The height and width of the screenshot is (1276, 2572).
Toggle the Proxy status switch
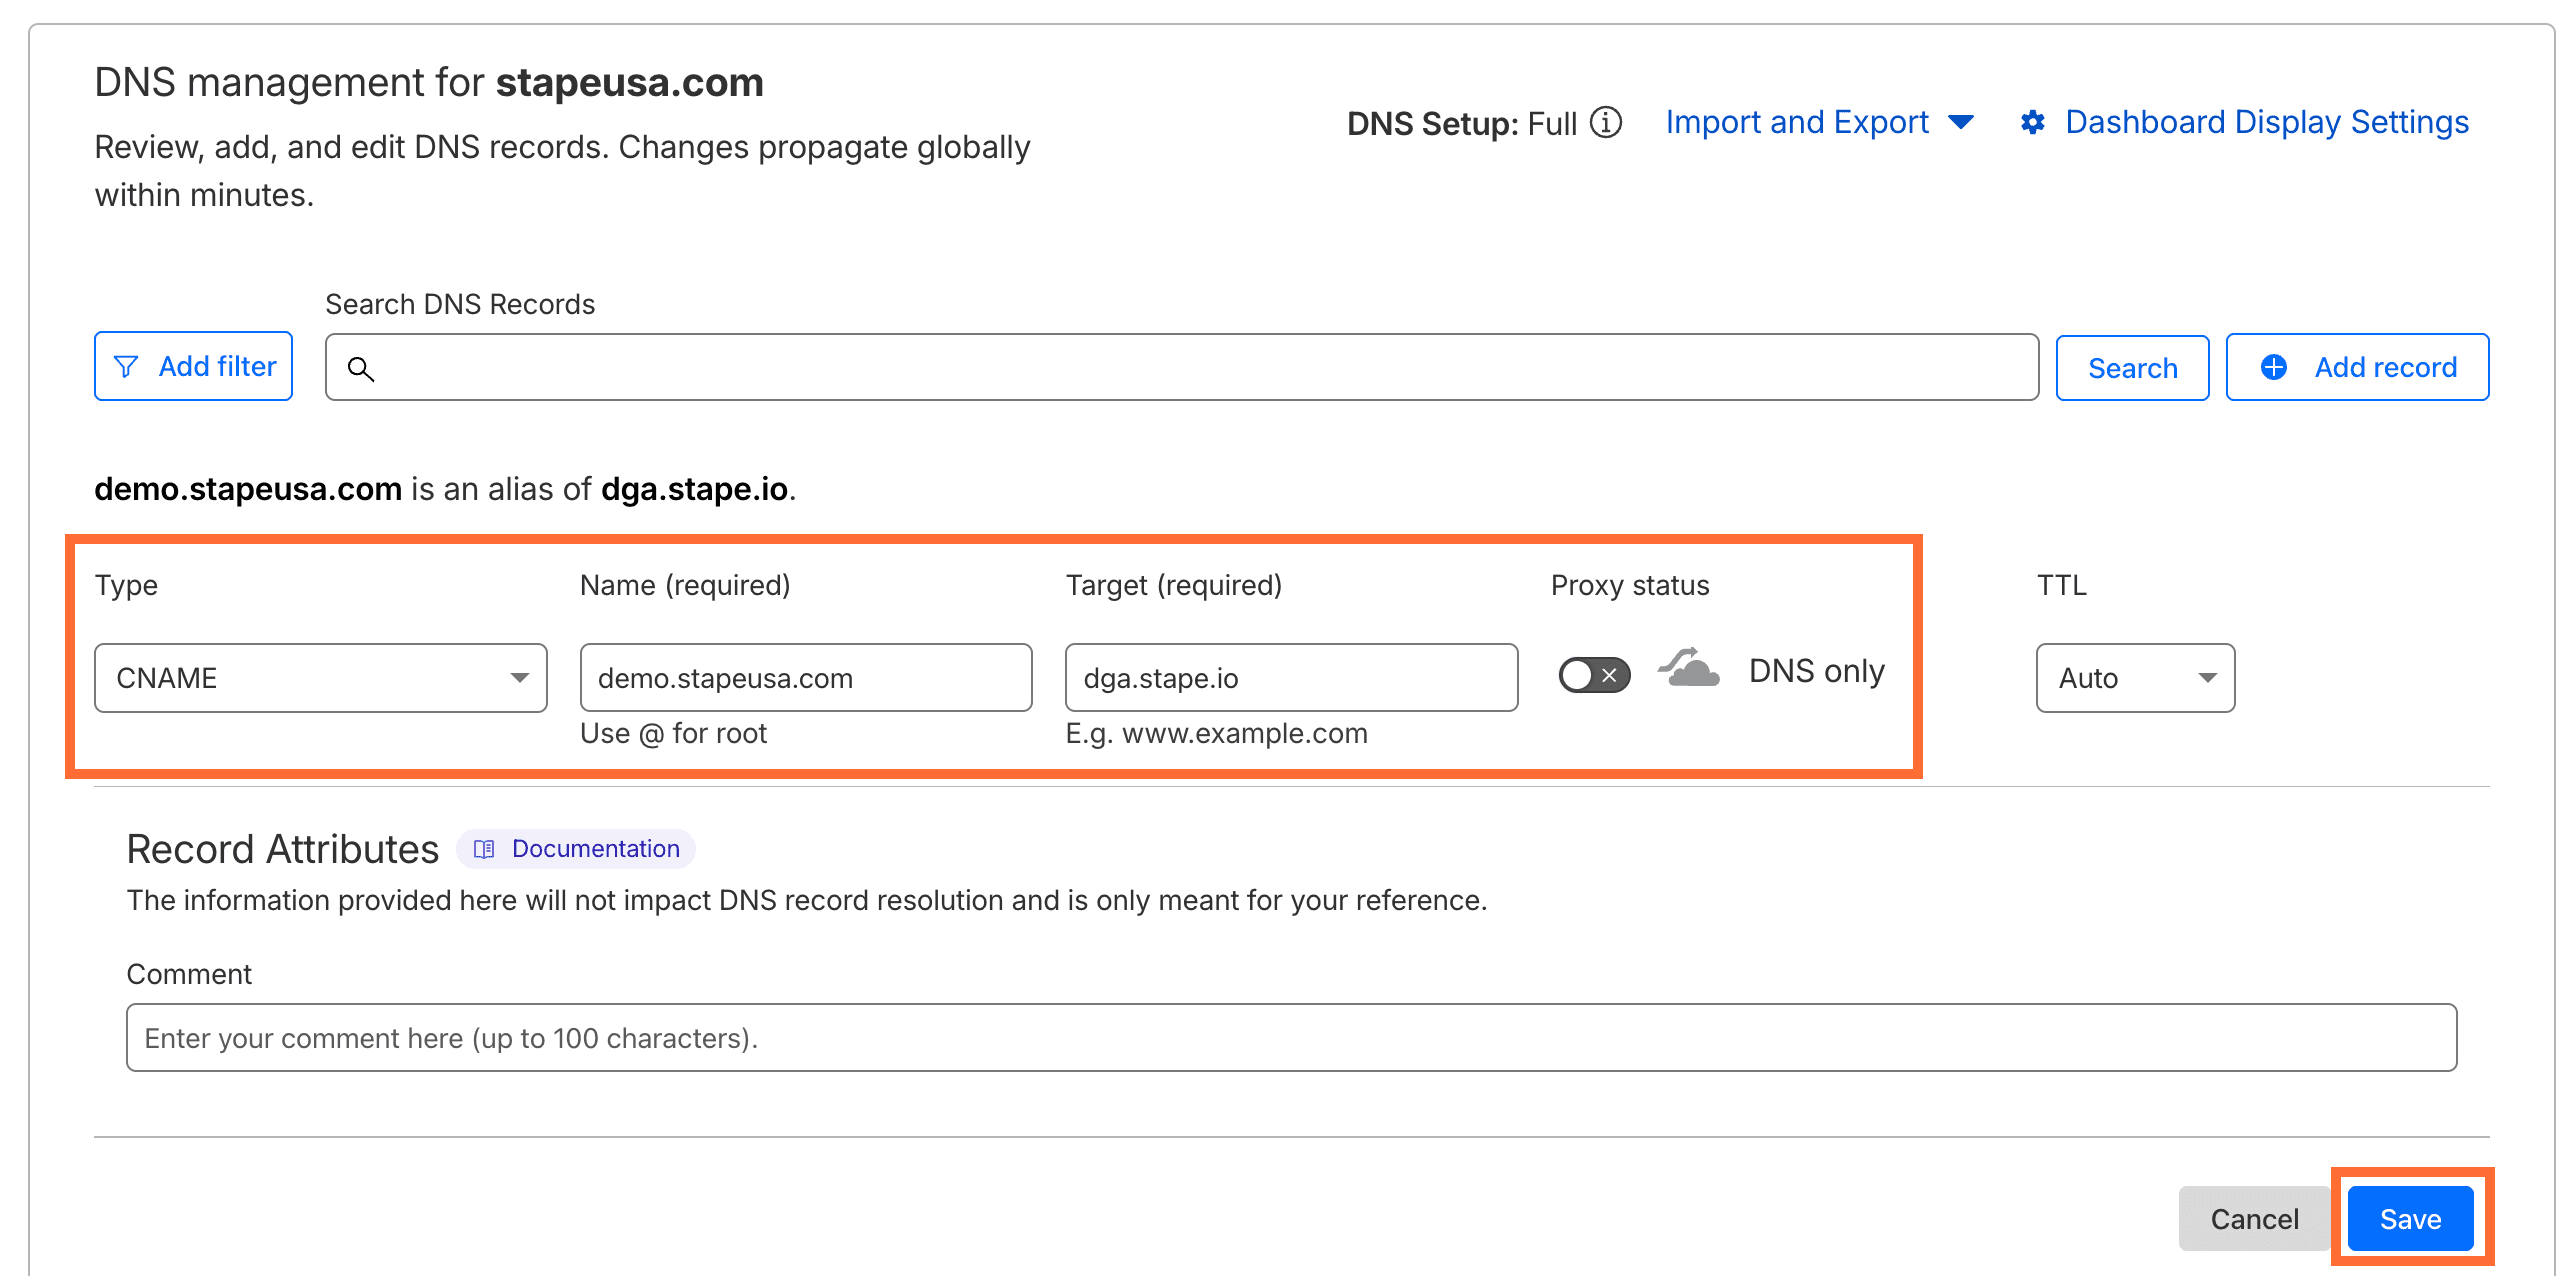pyautogui.click(x=1594, y=675)
